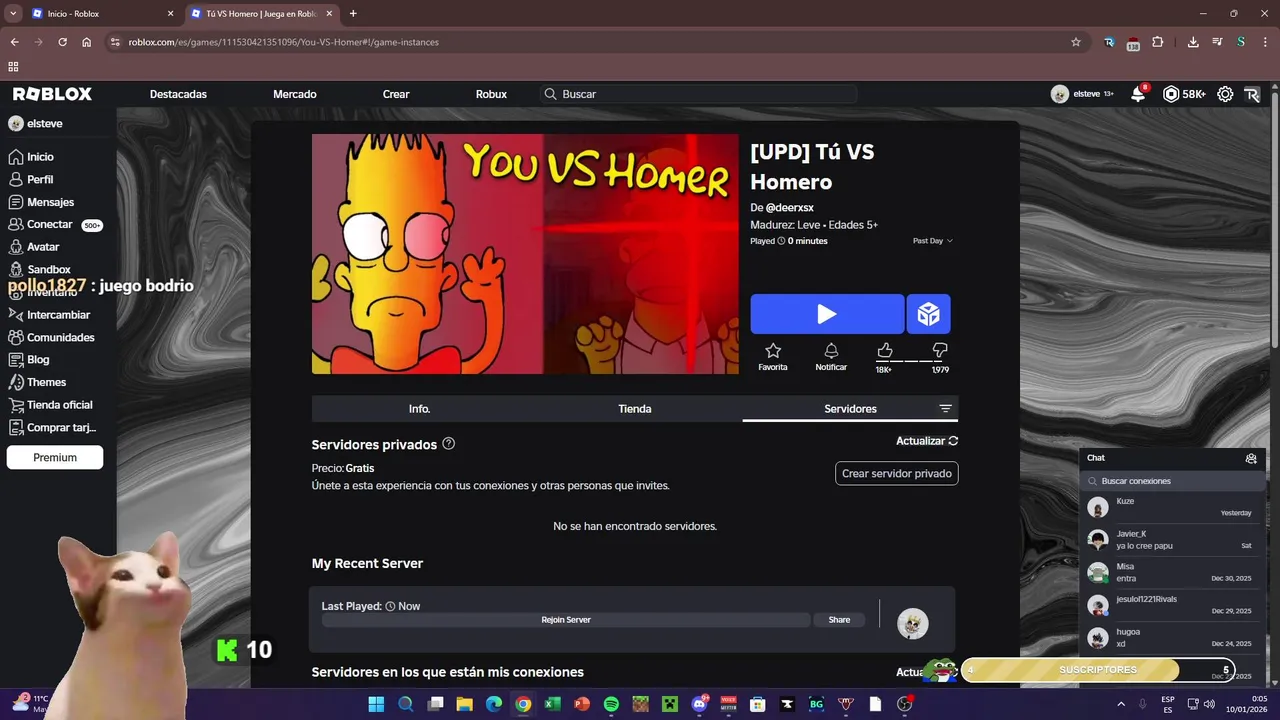
Task: Open Robux in Roblox top menu
Action: pyautogui.click(x=491, y=94)
